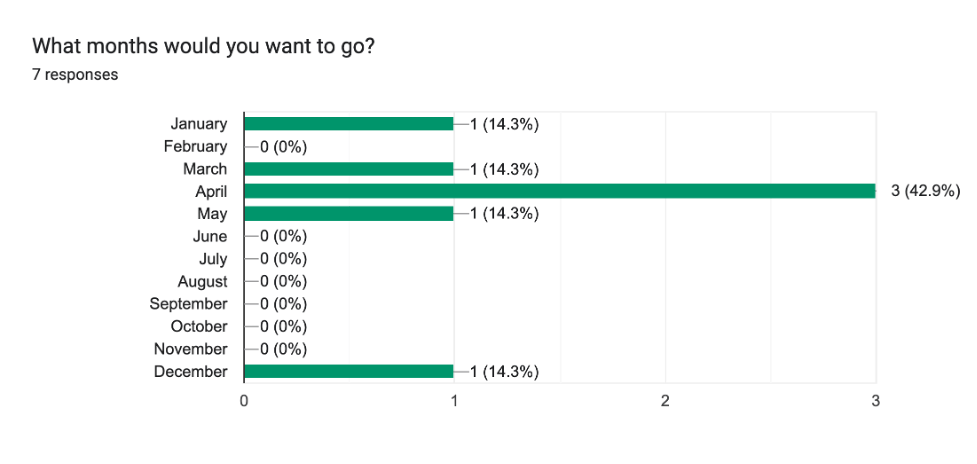Click the March green bar
The height and width of the screenshot is (464, 977).
349,168
